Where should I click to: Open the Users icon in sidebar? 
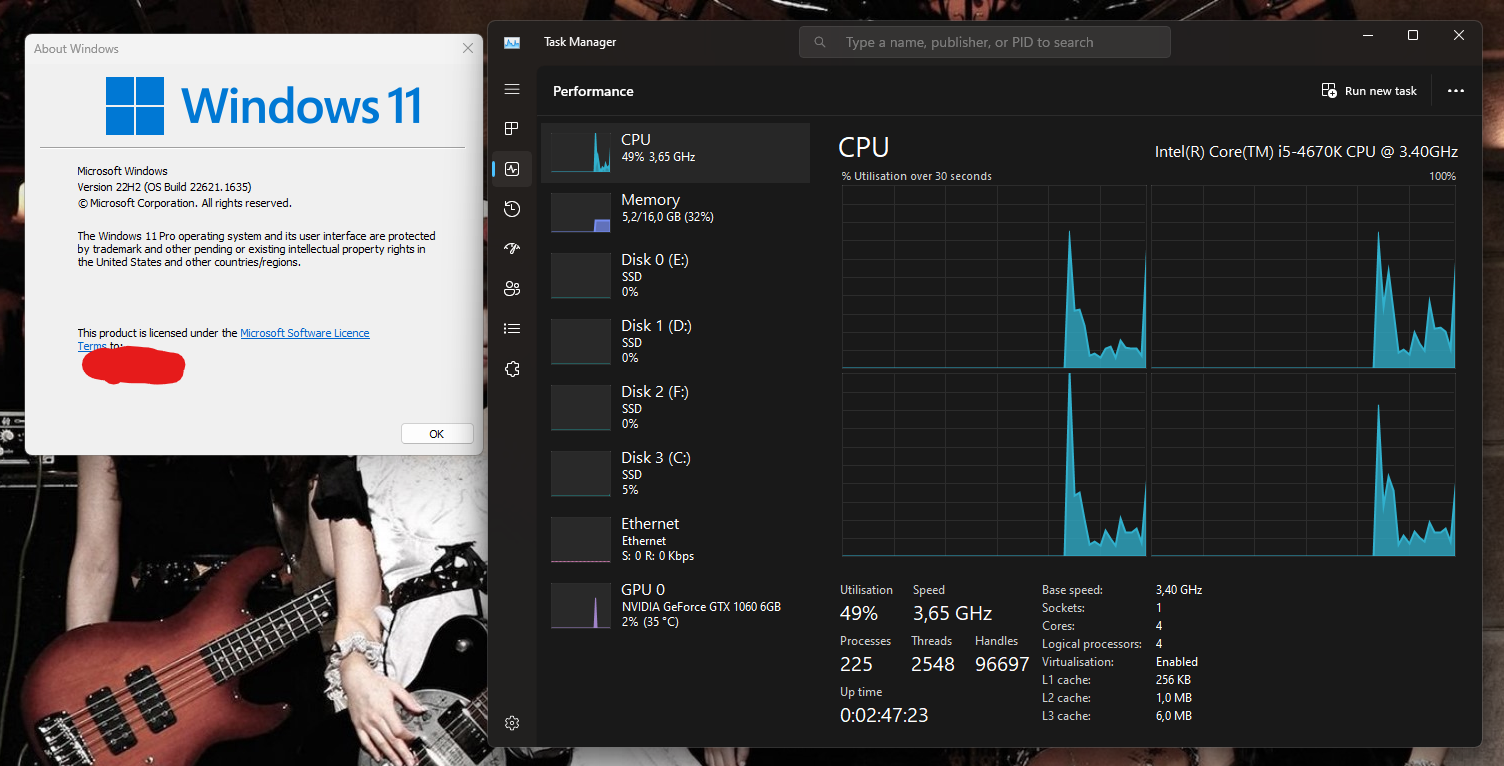click(x=512, y=289)
